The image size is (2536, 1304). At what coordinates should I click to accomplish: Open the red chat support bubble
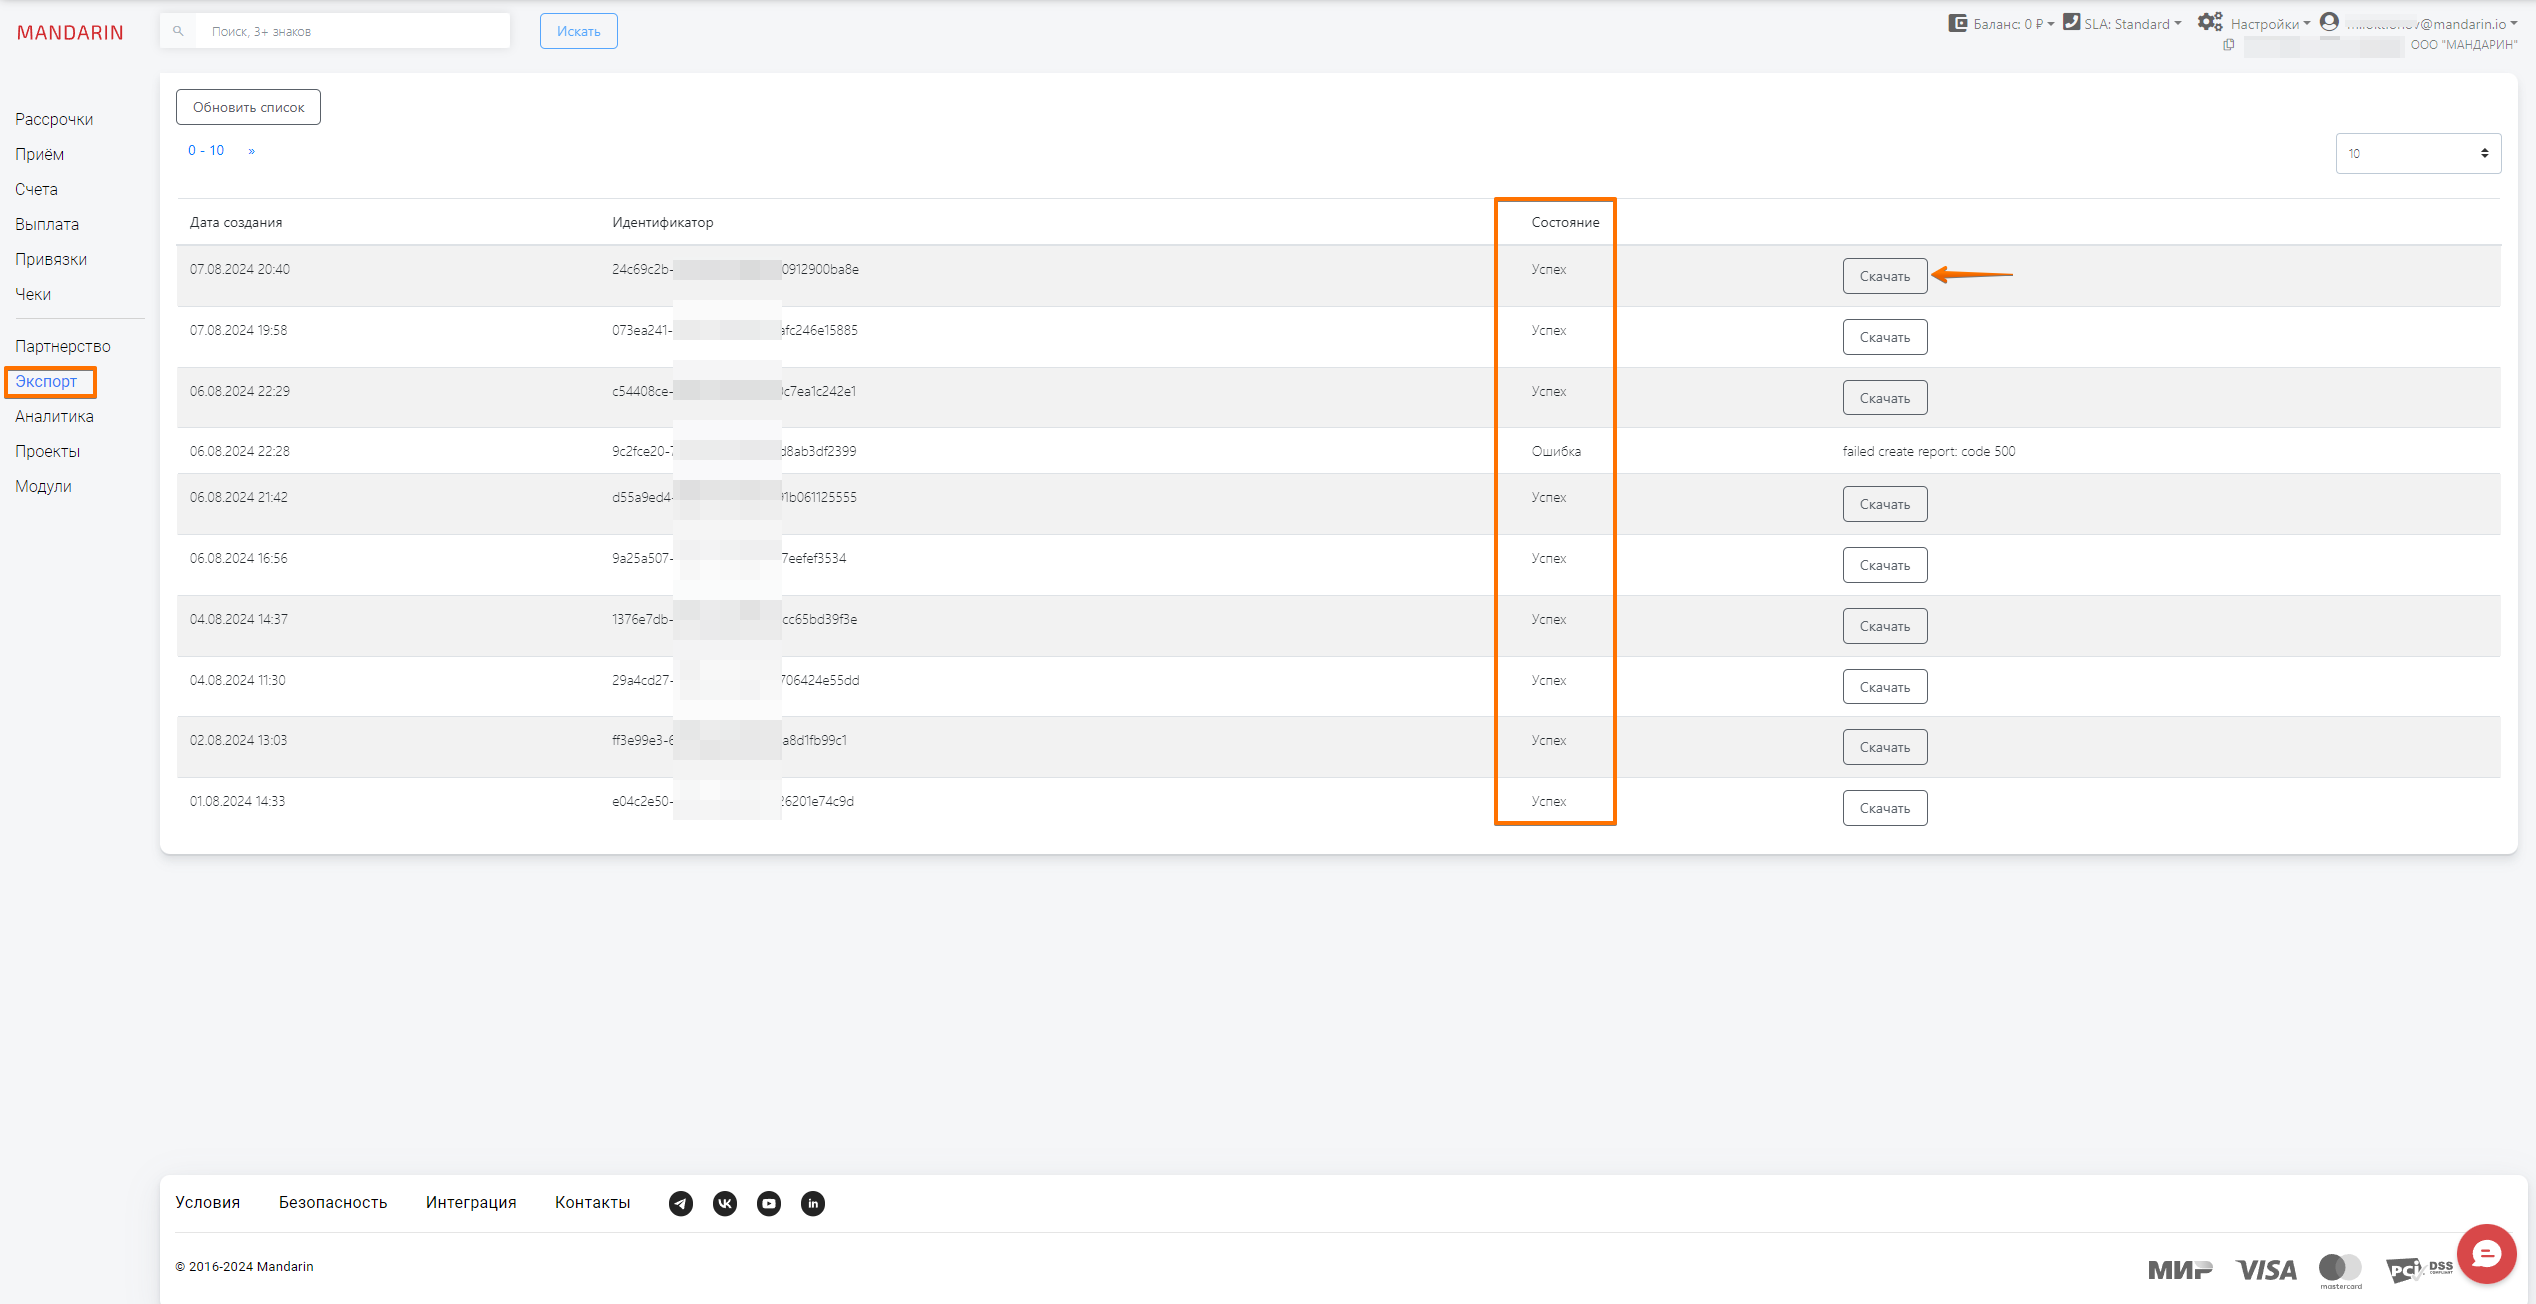2486,1253
